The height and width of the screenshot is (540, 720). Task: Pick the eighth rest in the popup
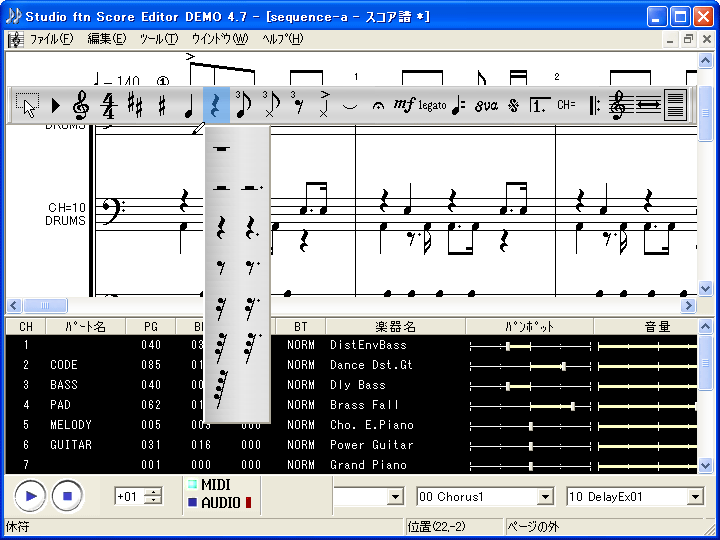pos(221,267)
